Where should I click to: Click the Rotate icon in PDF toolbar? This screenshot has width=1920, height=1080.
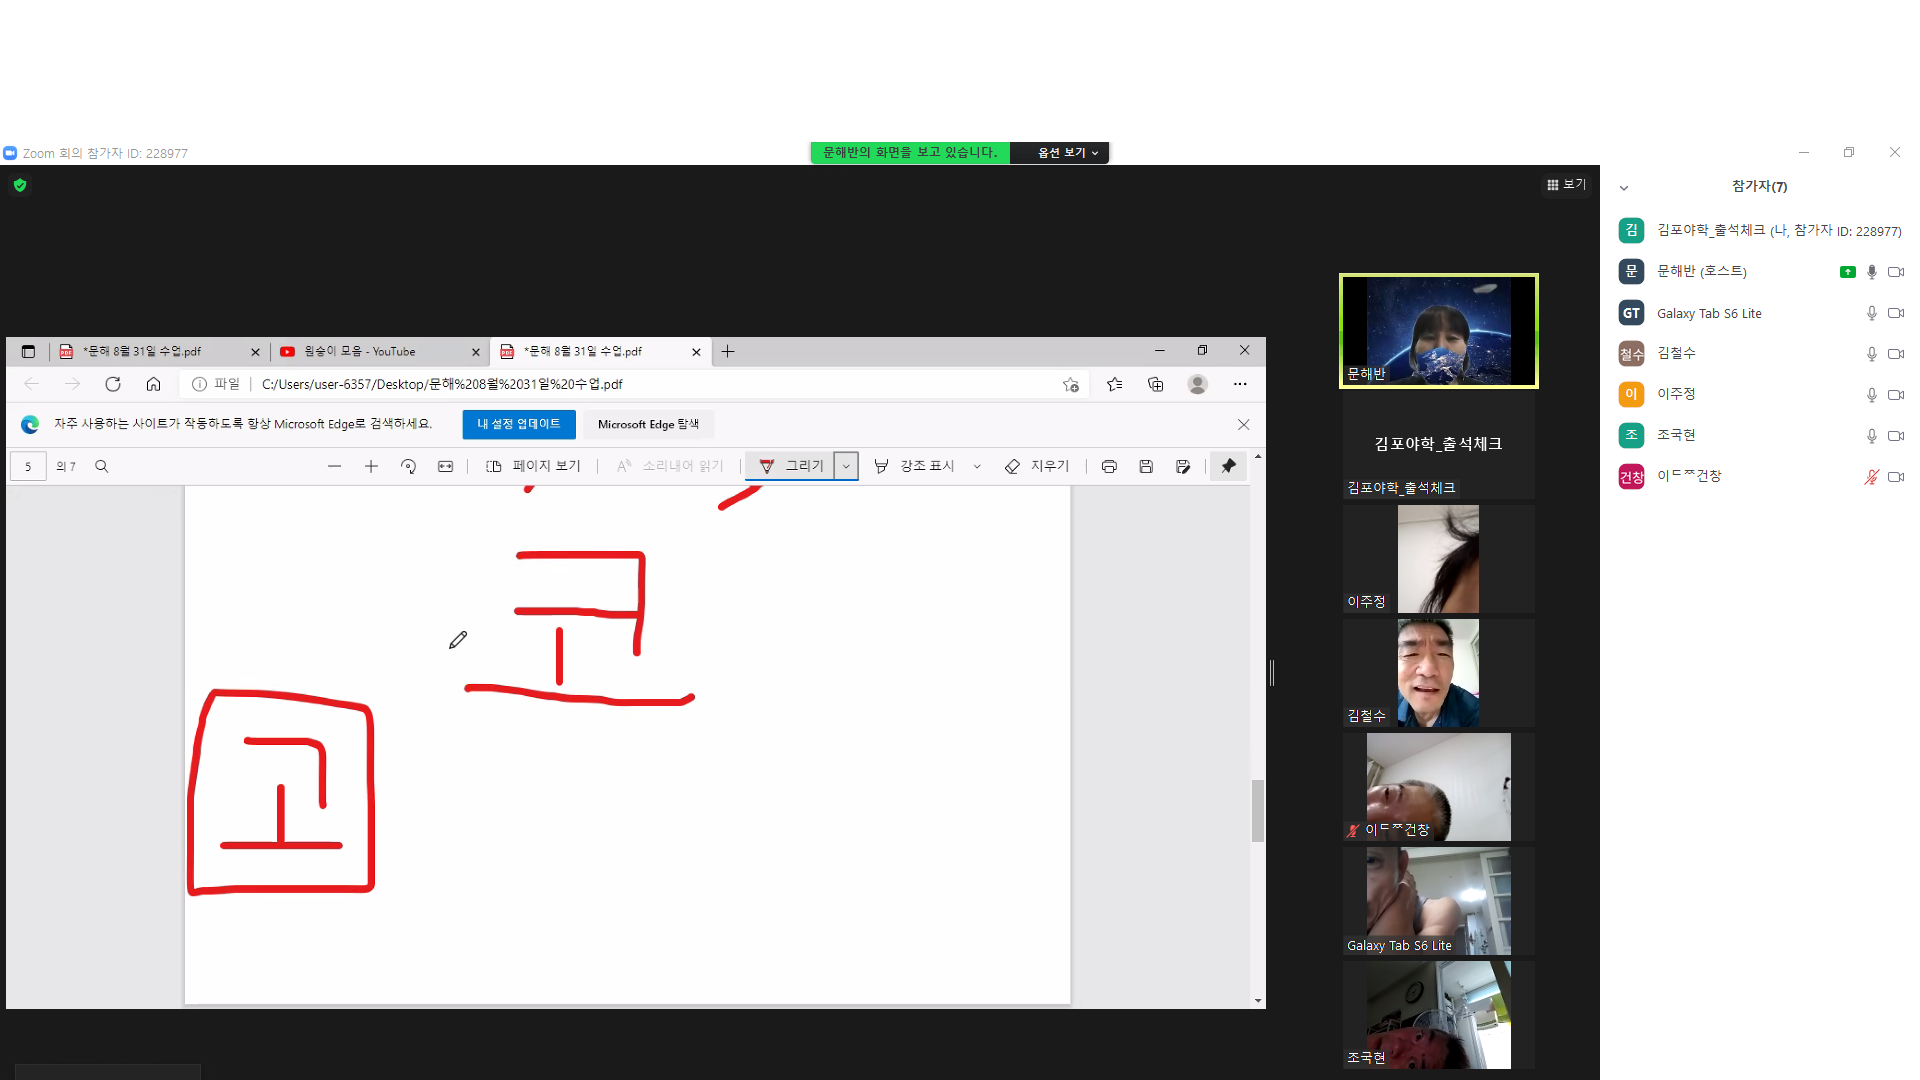coord(408,466)
